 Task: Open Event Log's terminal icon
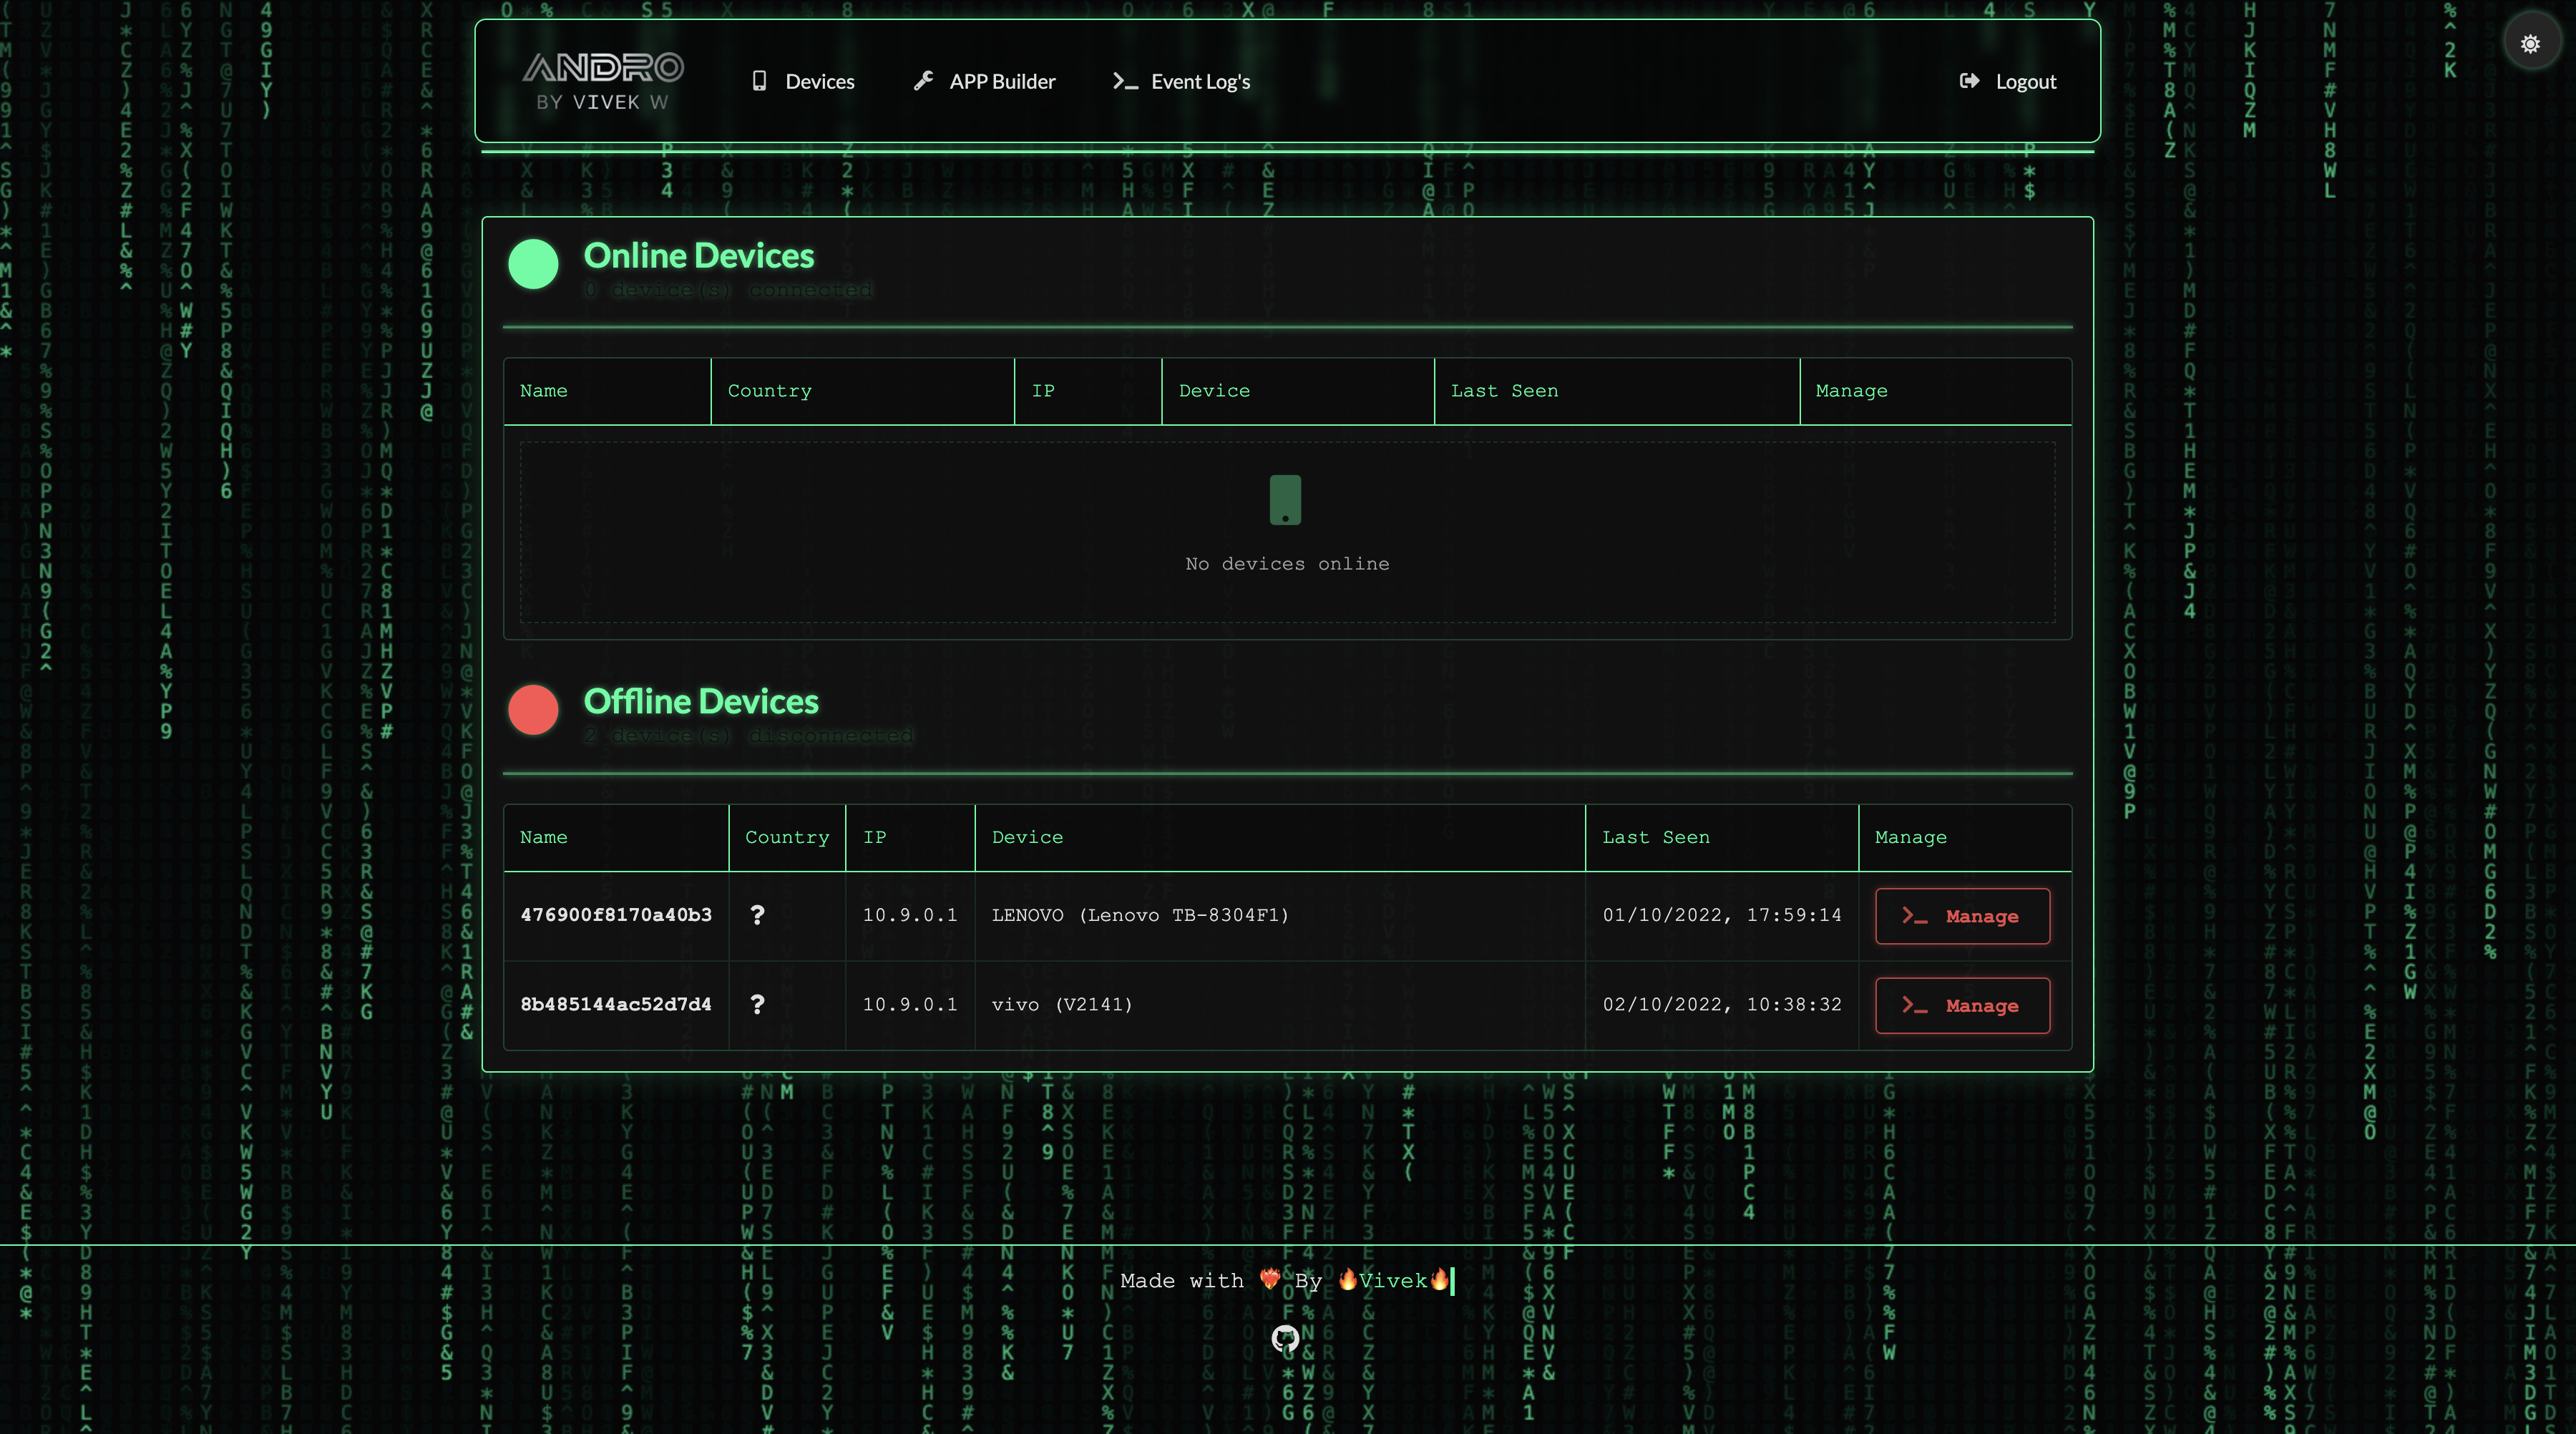point(1126,81)
